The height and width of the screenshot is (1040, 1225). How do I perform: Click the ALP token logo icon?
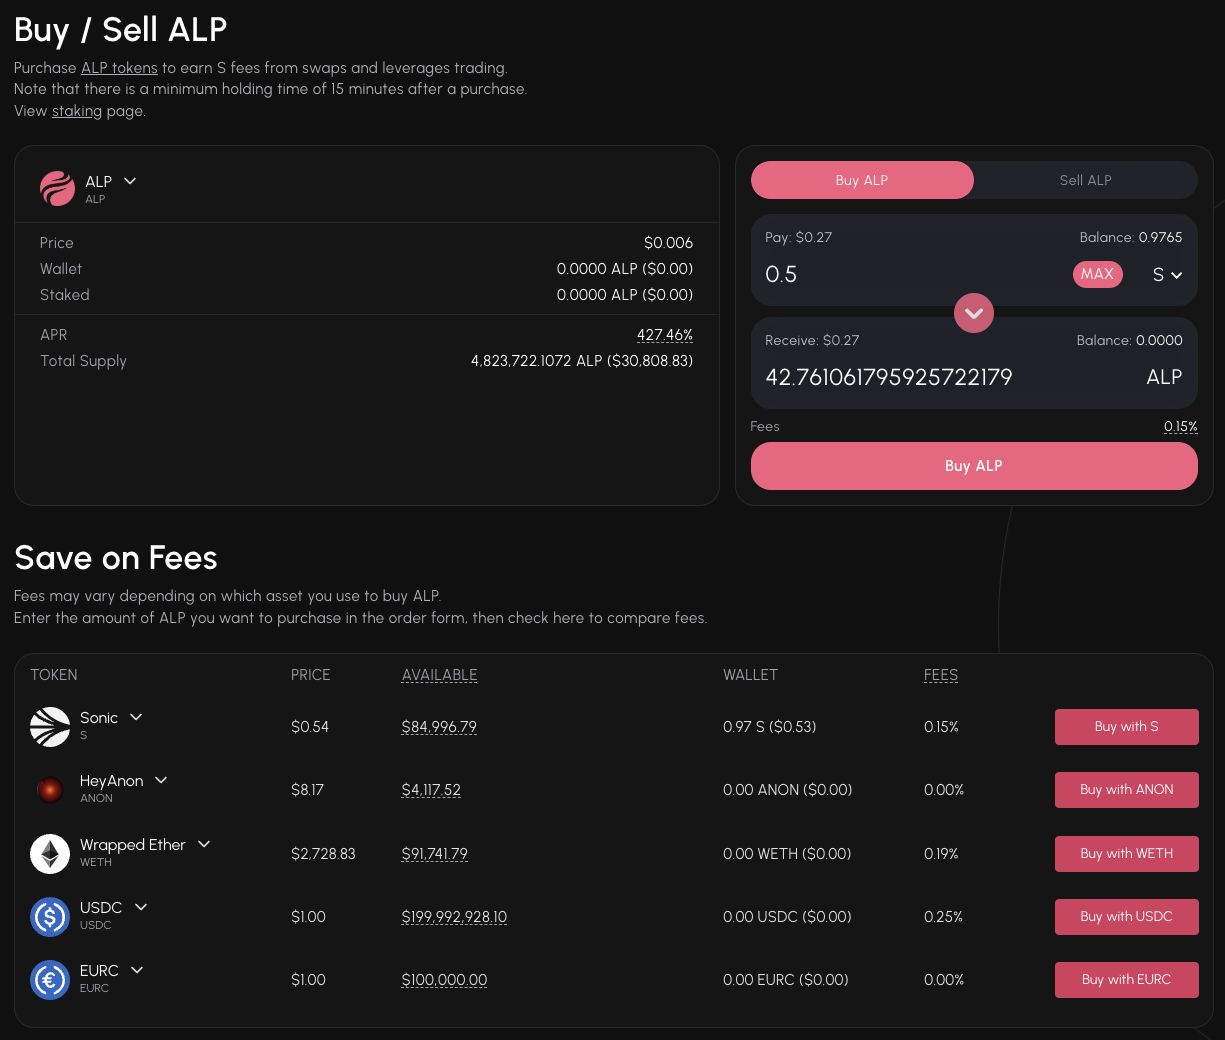pyautogui.click(x=57, y=188)
